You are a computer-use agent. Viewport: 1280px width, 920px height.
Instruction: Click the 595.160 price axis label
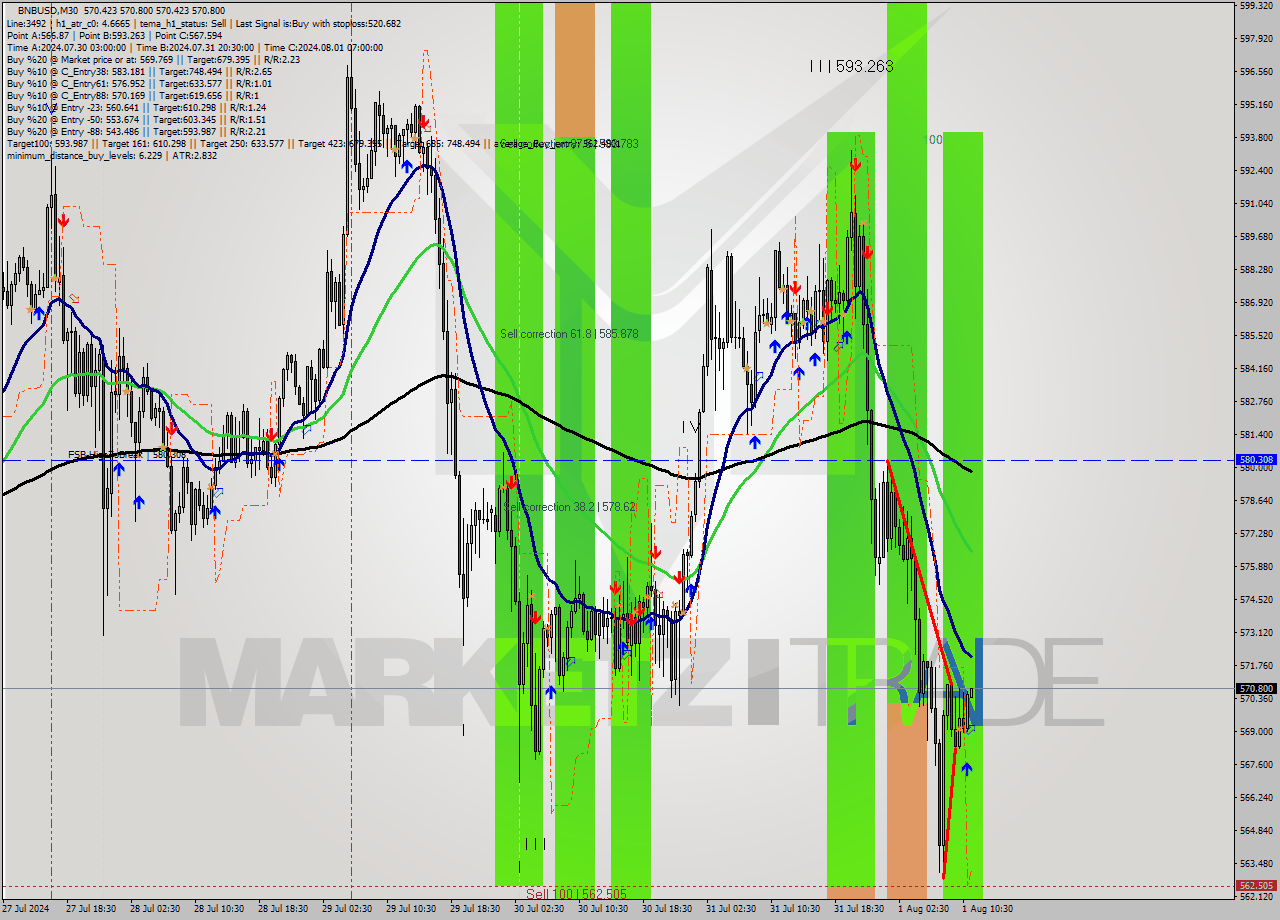(x=1256, y=104)
